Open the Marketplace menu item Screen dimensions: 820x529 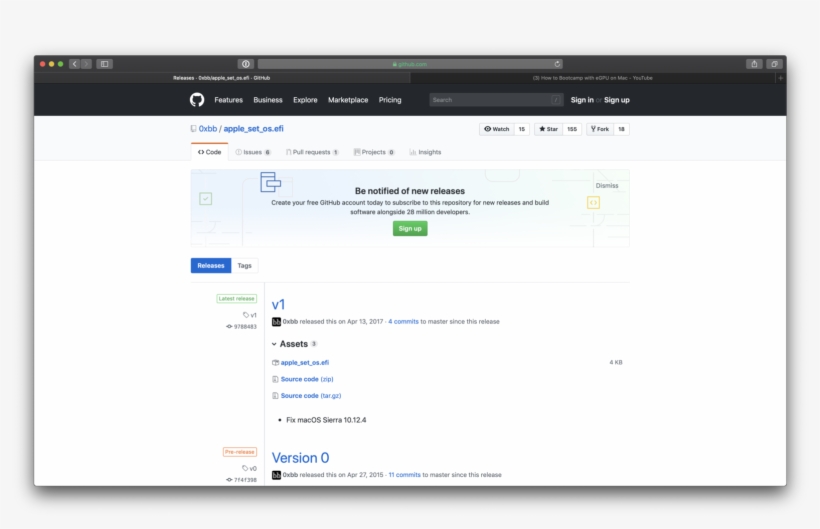[x=348, y=100]
